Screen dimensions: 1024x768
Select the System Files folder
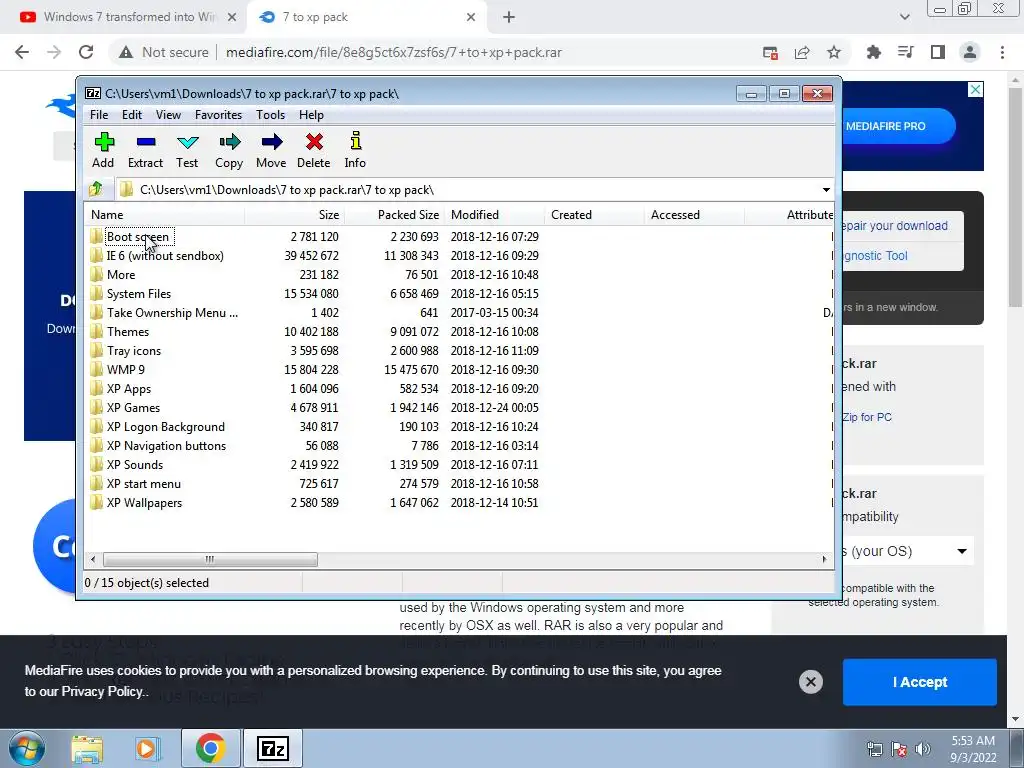click(x=138, y=294)
